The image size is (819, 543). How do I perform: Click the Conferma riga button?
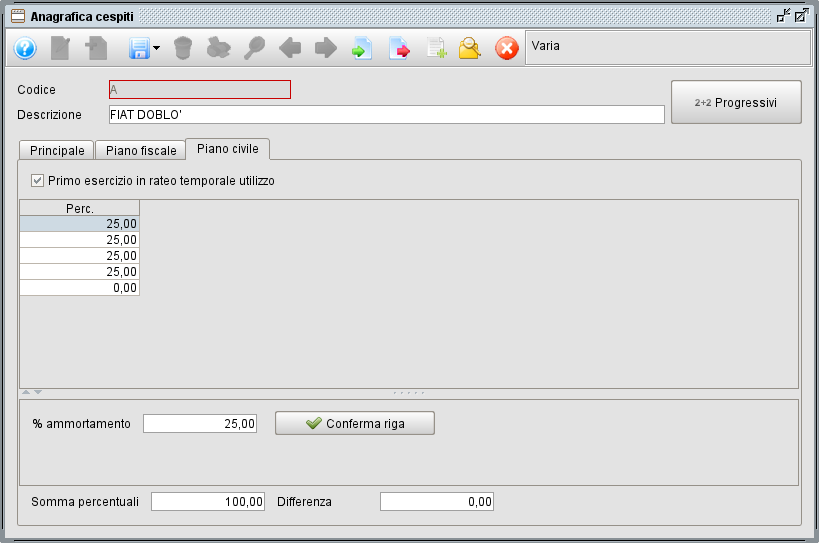click(x=355, y=423)
